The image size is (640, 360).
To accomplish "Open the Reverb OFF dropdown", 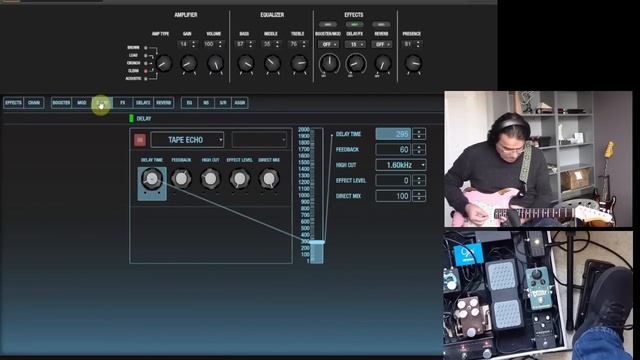I will pos(382,44).
